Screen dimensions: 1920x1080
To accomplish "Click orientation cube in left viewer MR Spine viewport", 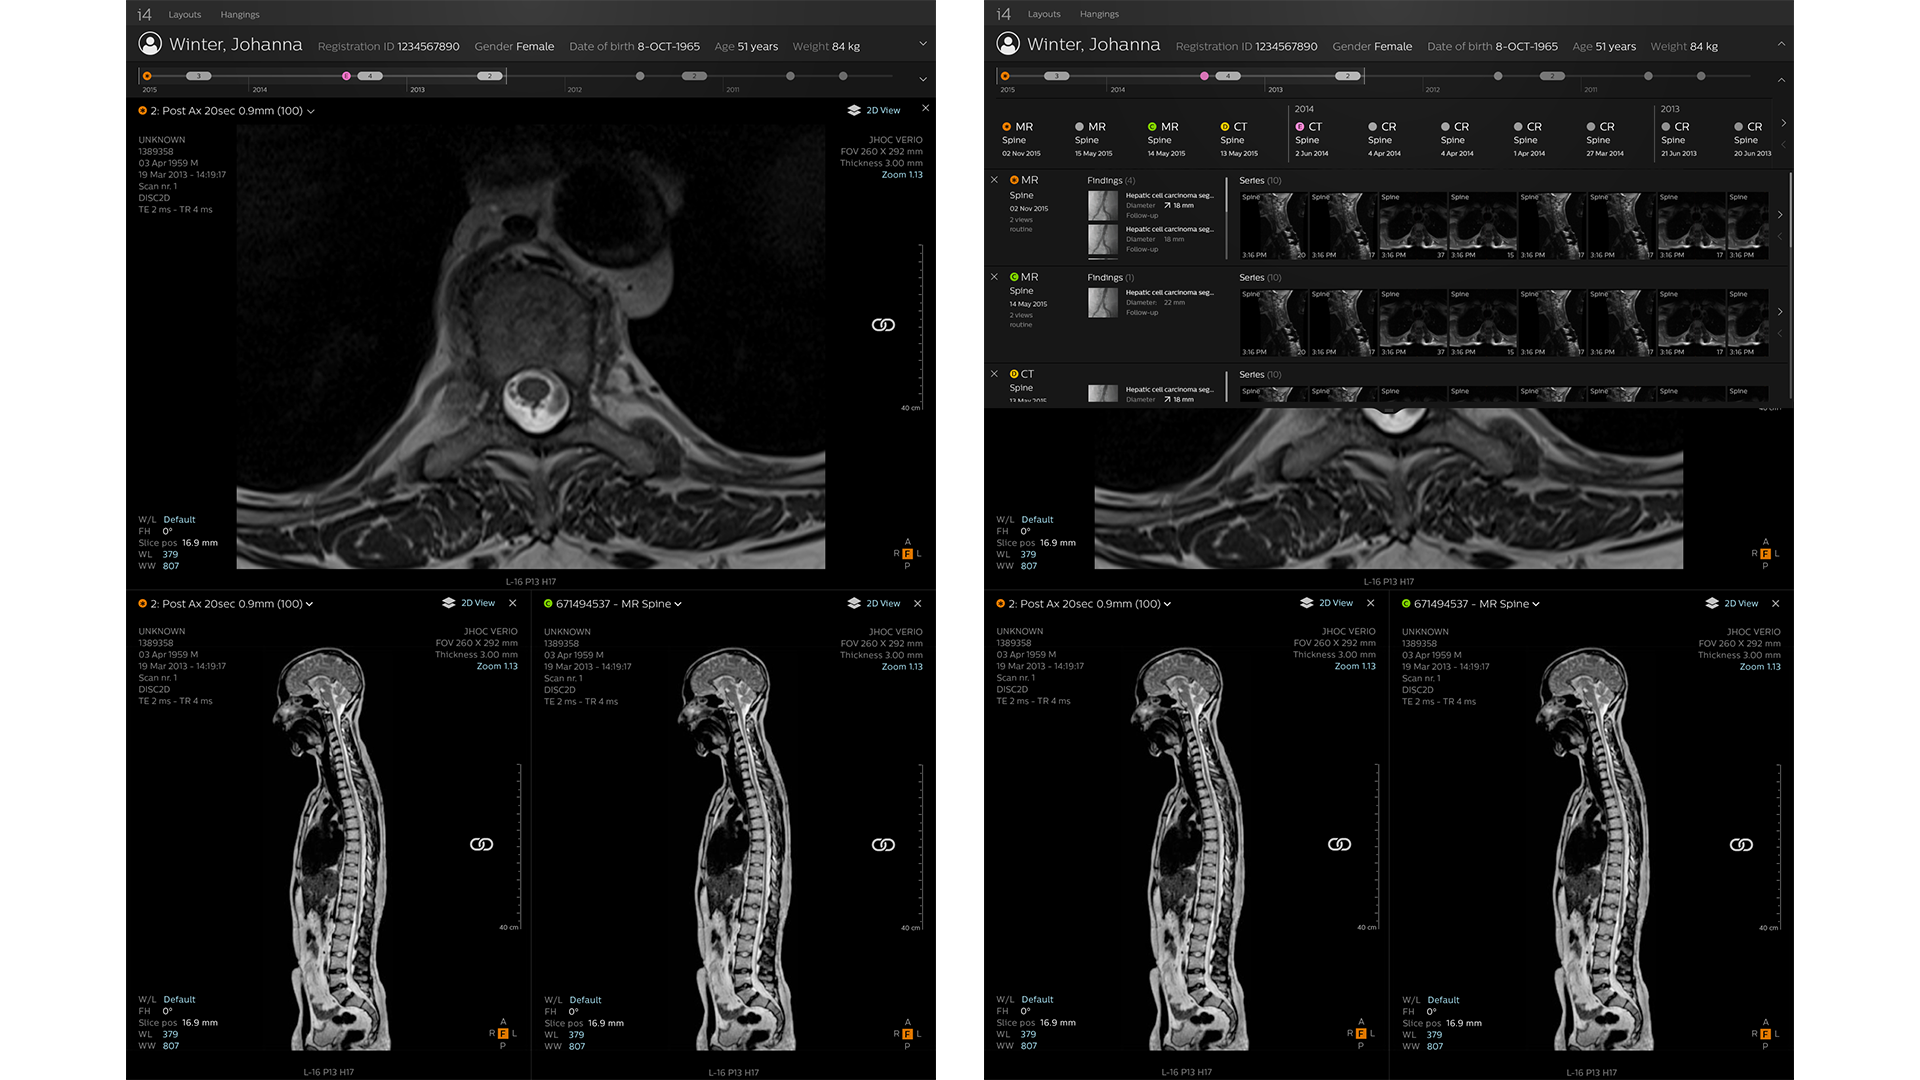I will coord(907,1034).
